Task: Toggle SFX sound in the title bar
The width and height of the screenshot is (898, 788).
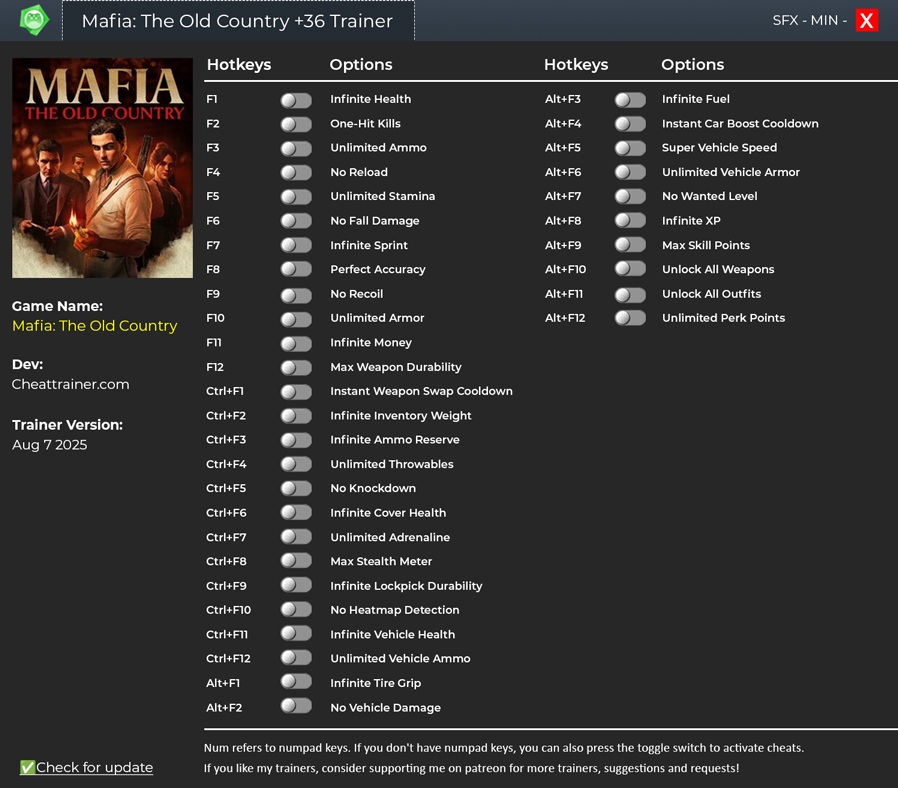Action: (x=785, y=21)
